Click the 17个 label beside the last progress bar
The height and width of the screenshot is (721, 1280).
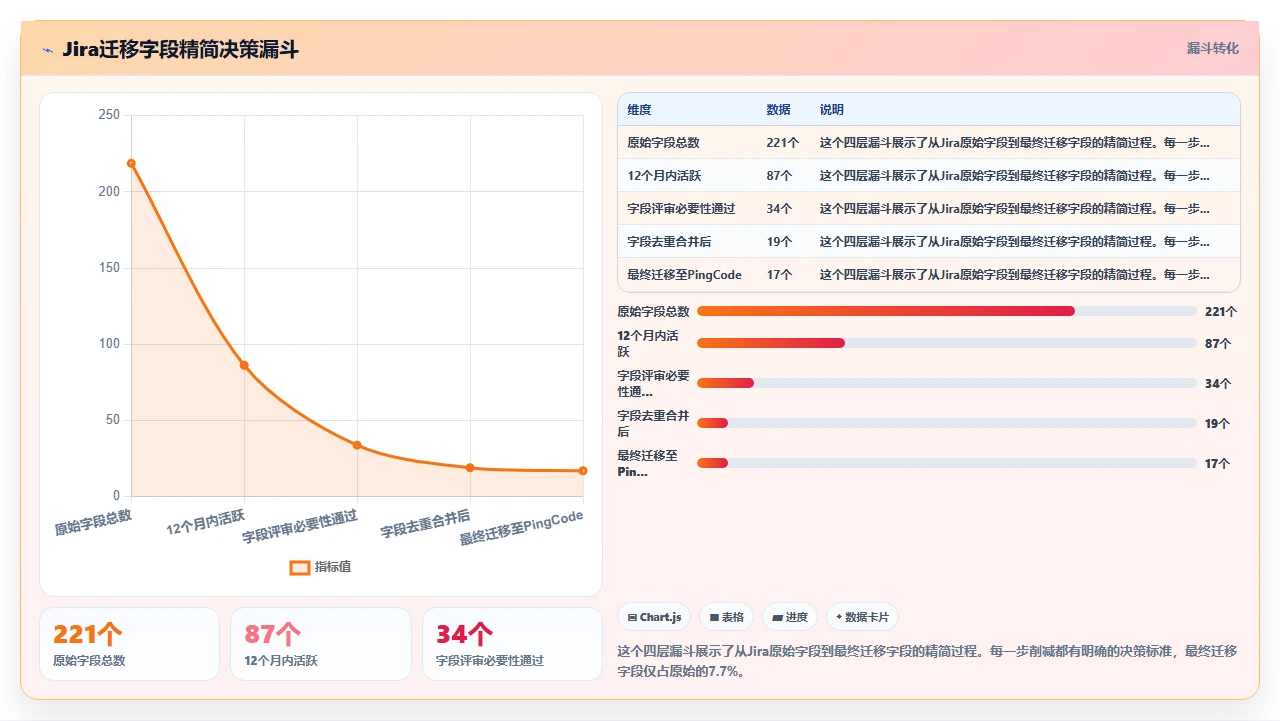coord(1217,464)
